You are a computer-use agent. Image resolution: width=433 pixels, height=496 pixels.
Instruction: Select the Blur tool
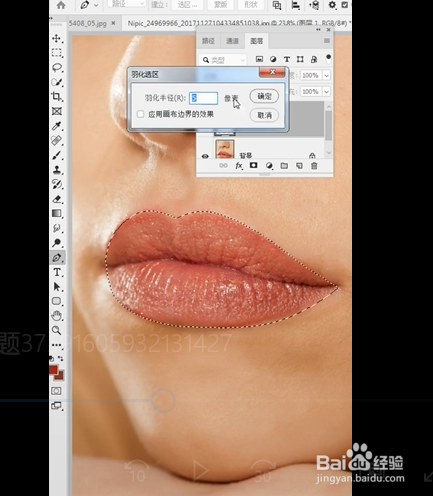[57, 228]
